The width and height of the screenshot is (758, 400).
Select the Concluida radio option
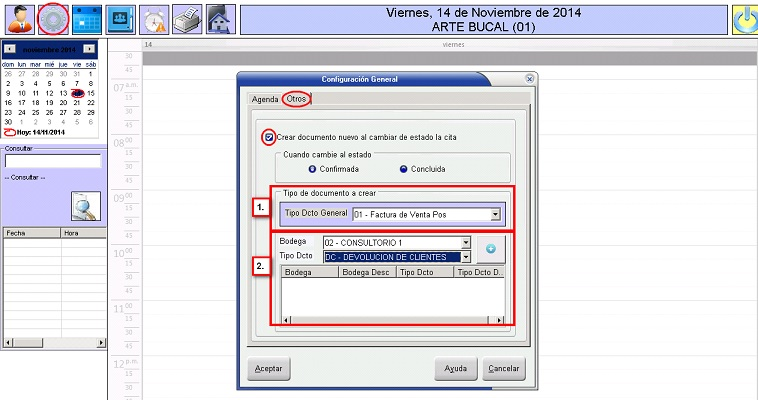[404, 169]
